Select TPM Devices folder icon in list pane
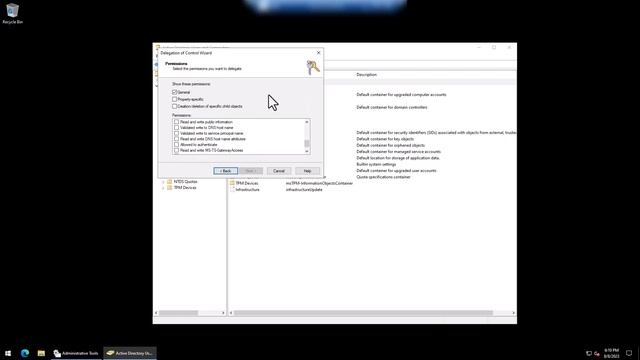640x360 pixels. point(232,183)
